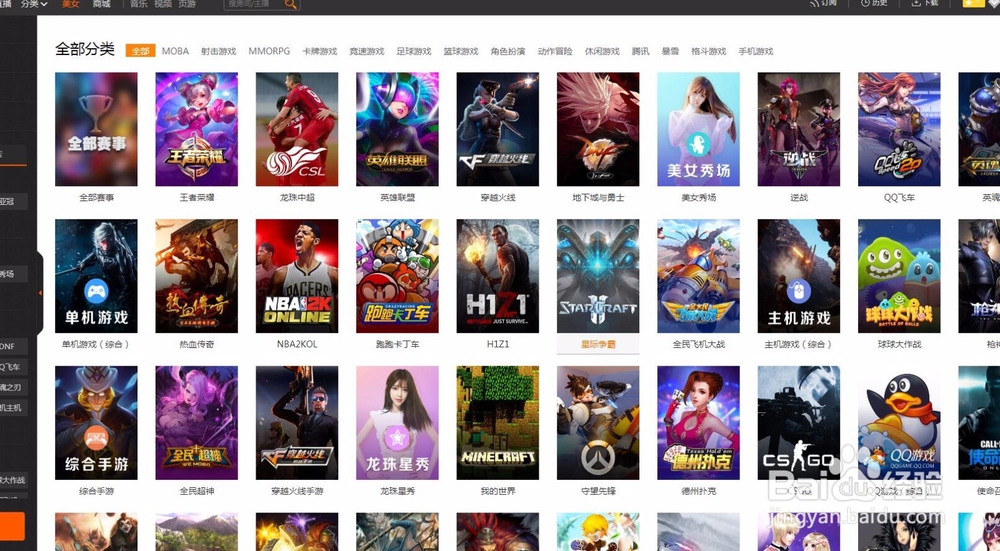Open QQ游戏 penguin card

(899, 423)
